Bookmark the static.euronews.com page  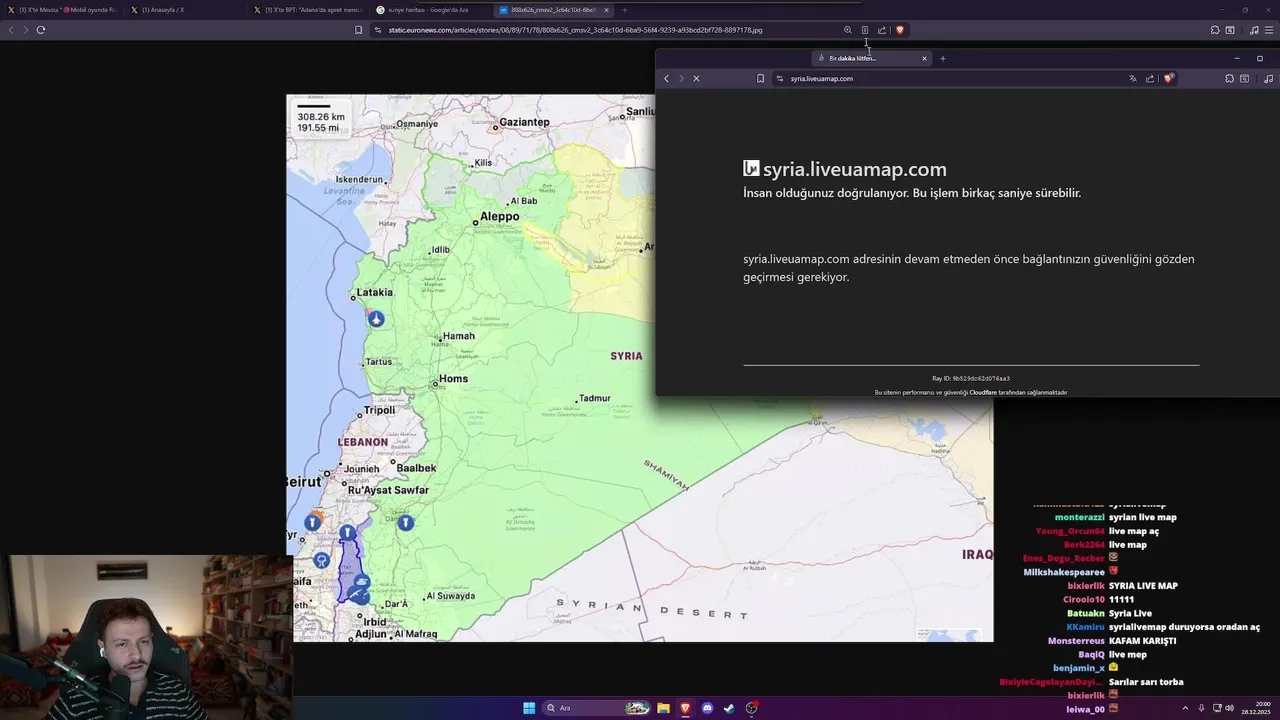(x=358, y=30)
